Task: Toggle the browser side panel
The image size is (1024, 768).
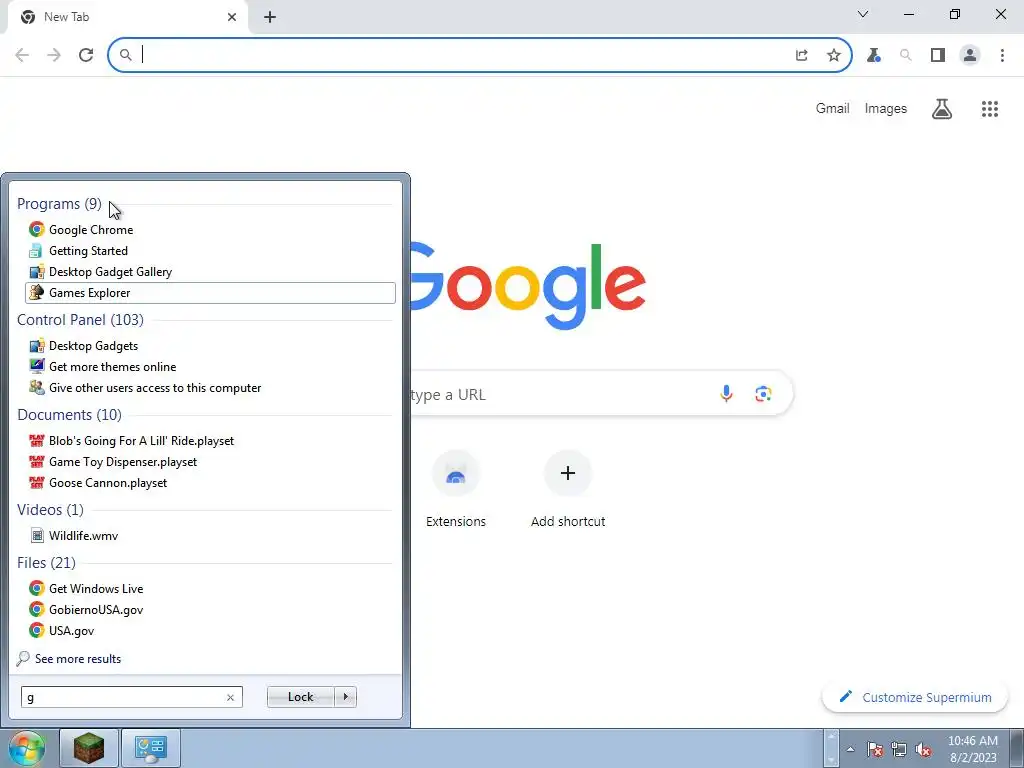Action: [938, 55]
